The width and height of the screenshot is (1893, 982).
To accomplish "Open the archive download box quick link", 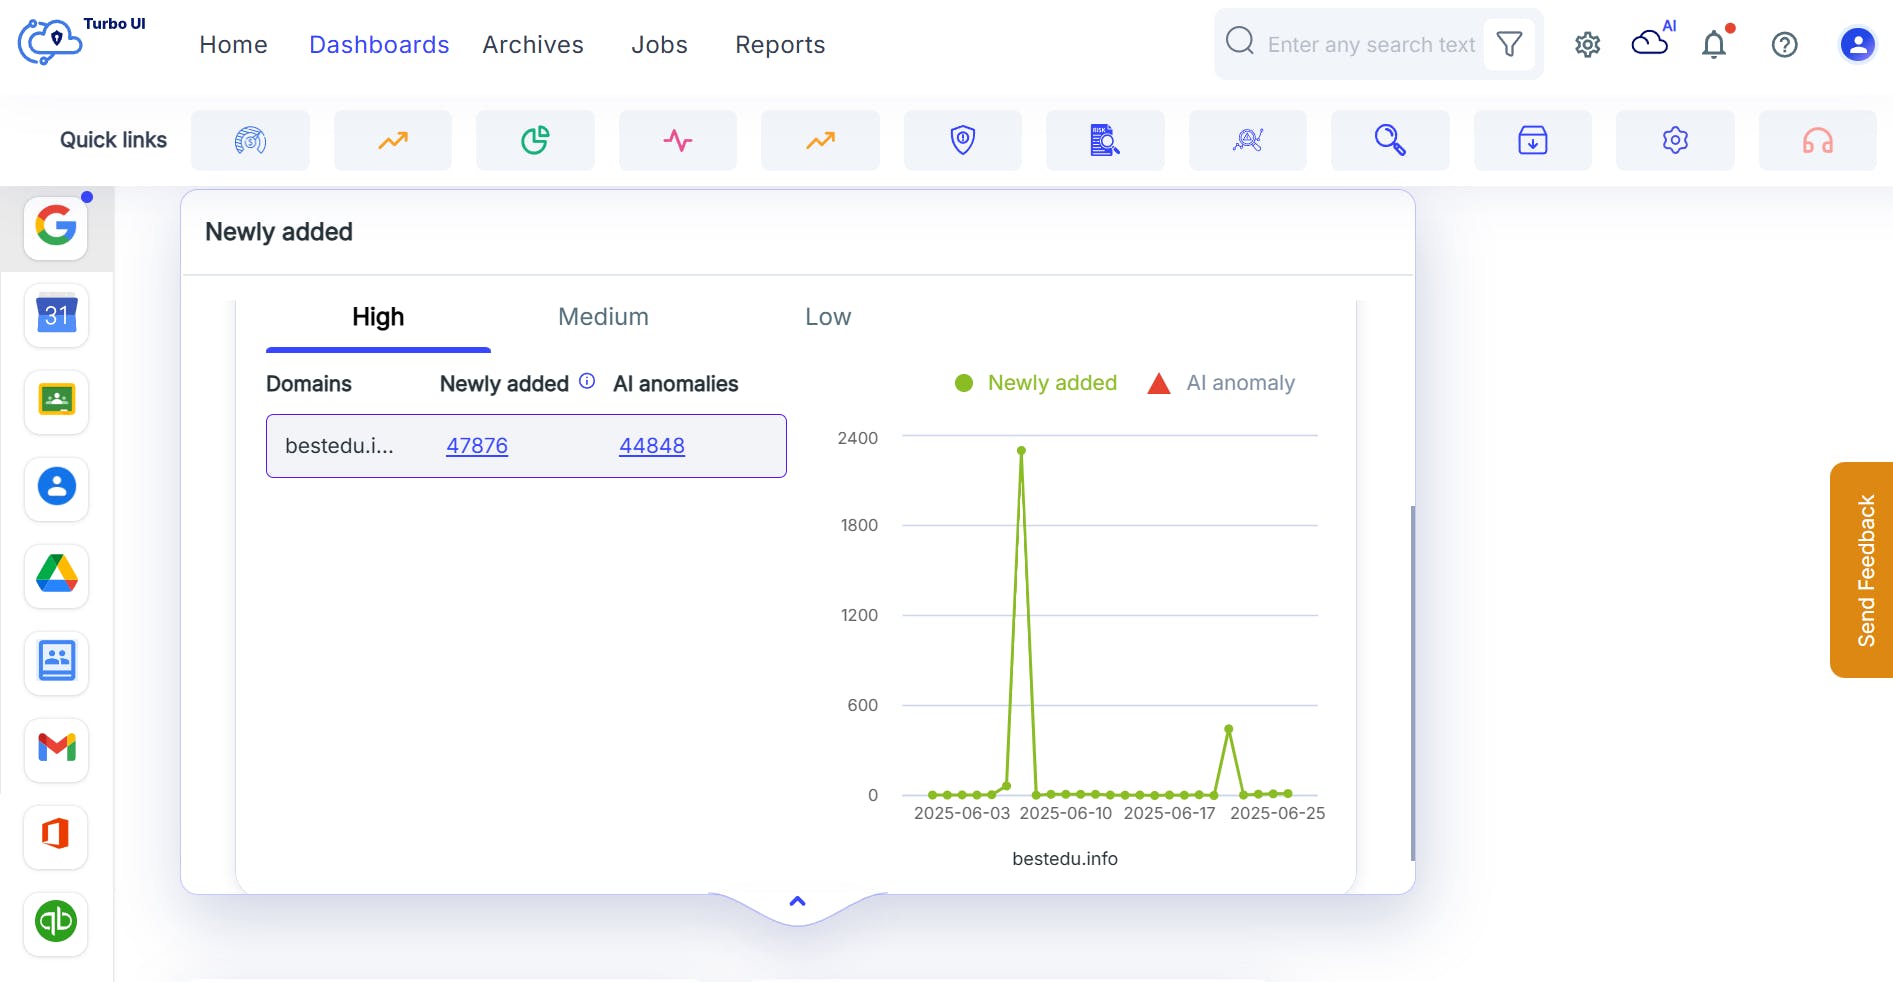I will [x=1533, y=140].
